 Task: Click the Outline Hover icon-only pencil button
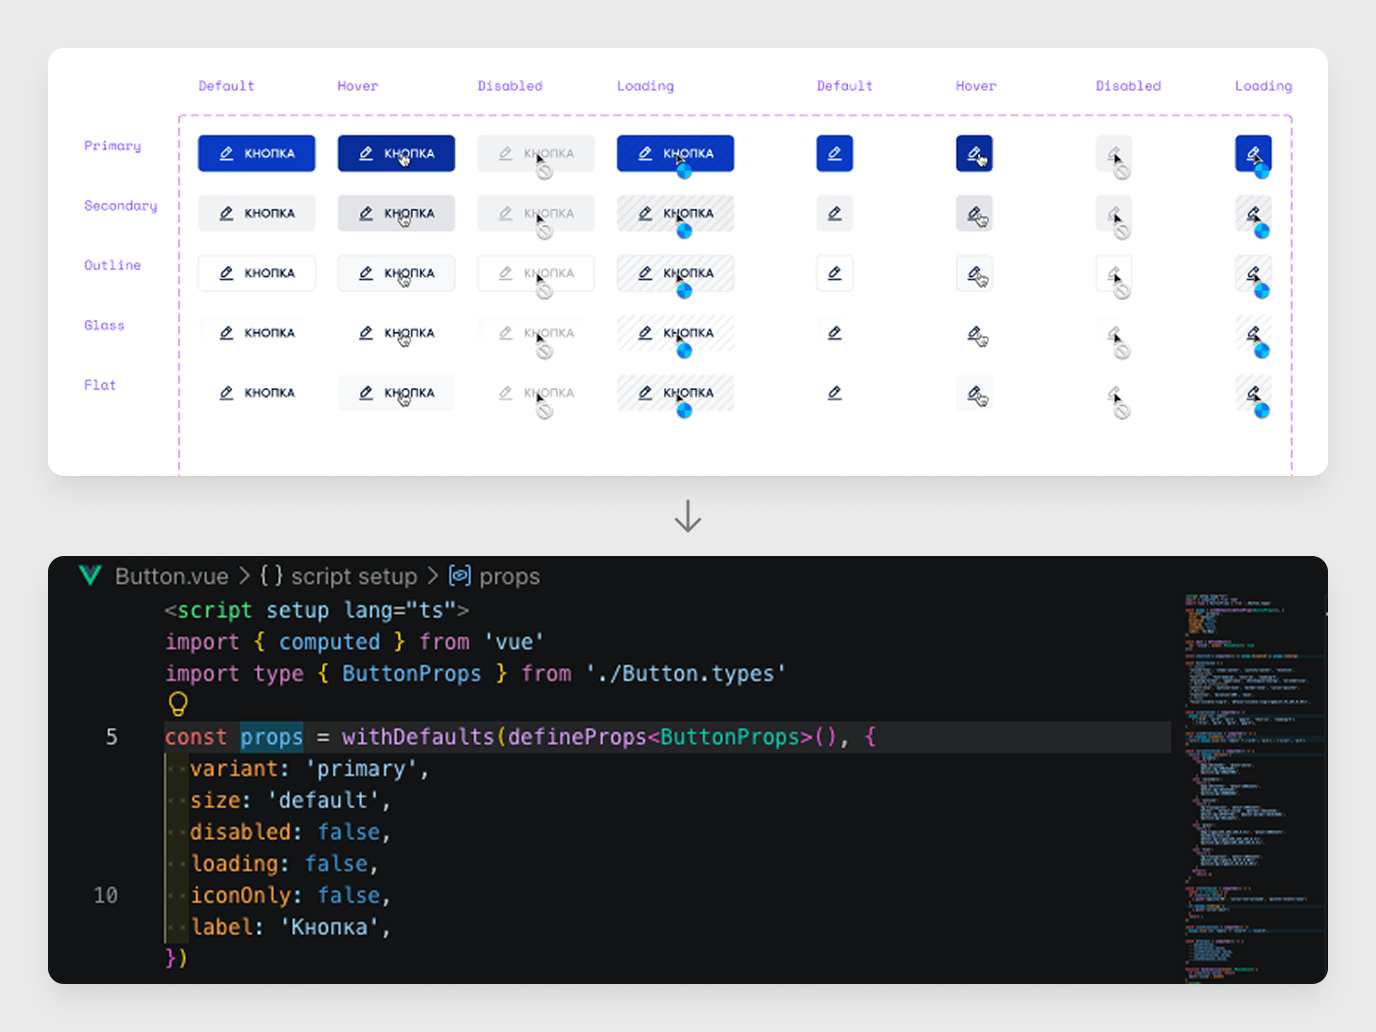(x=974, y=273)
